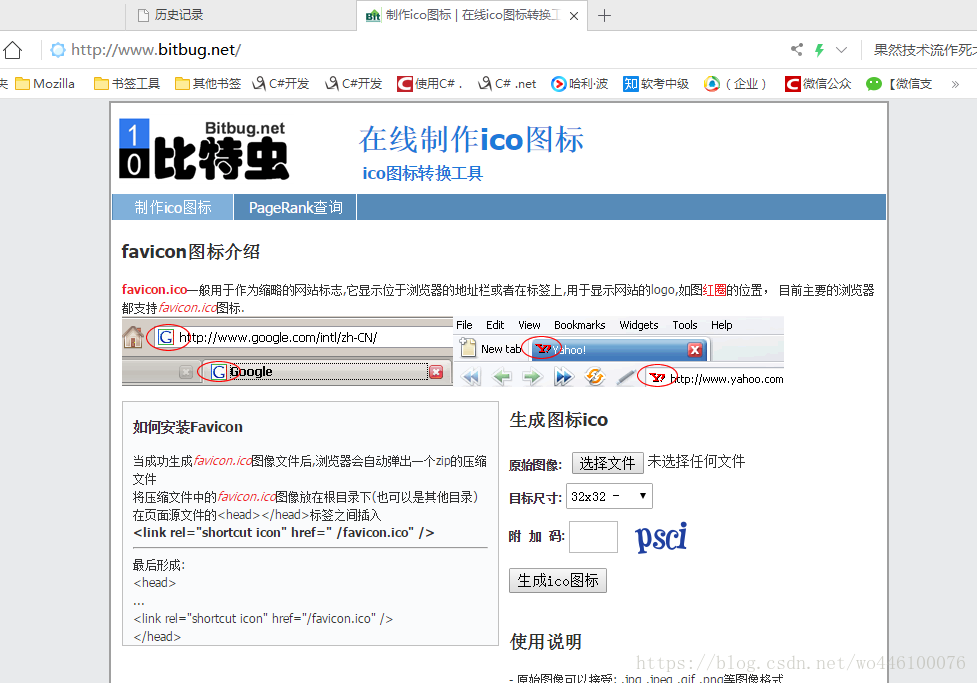The image size is (977, 683).
Task: Click the browser home icon
Action: (12, 50)
